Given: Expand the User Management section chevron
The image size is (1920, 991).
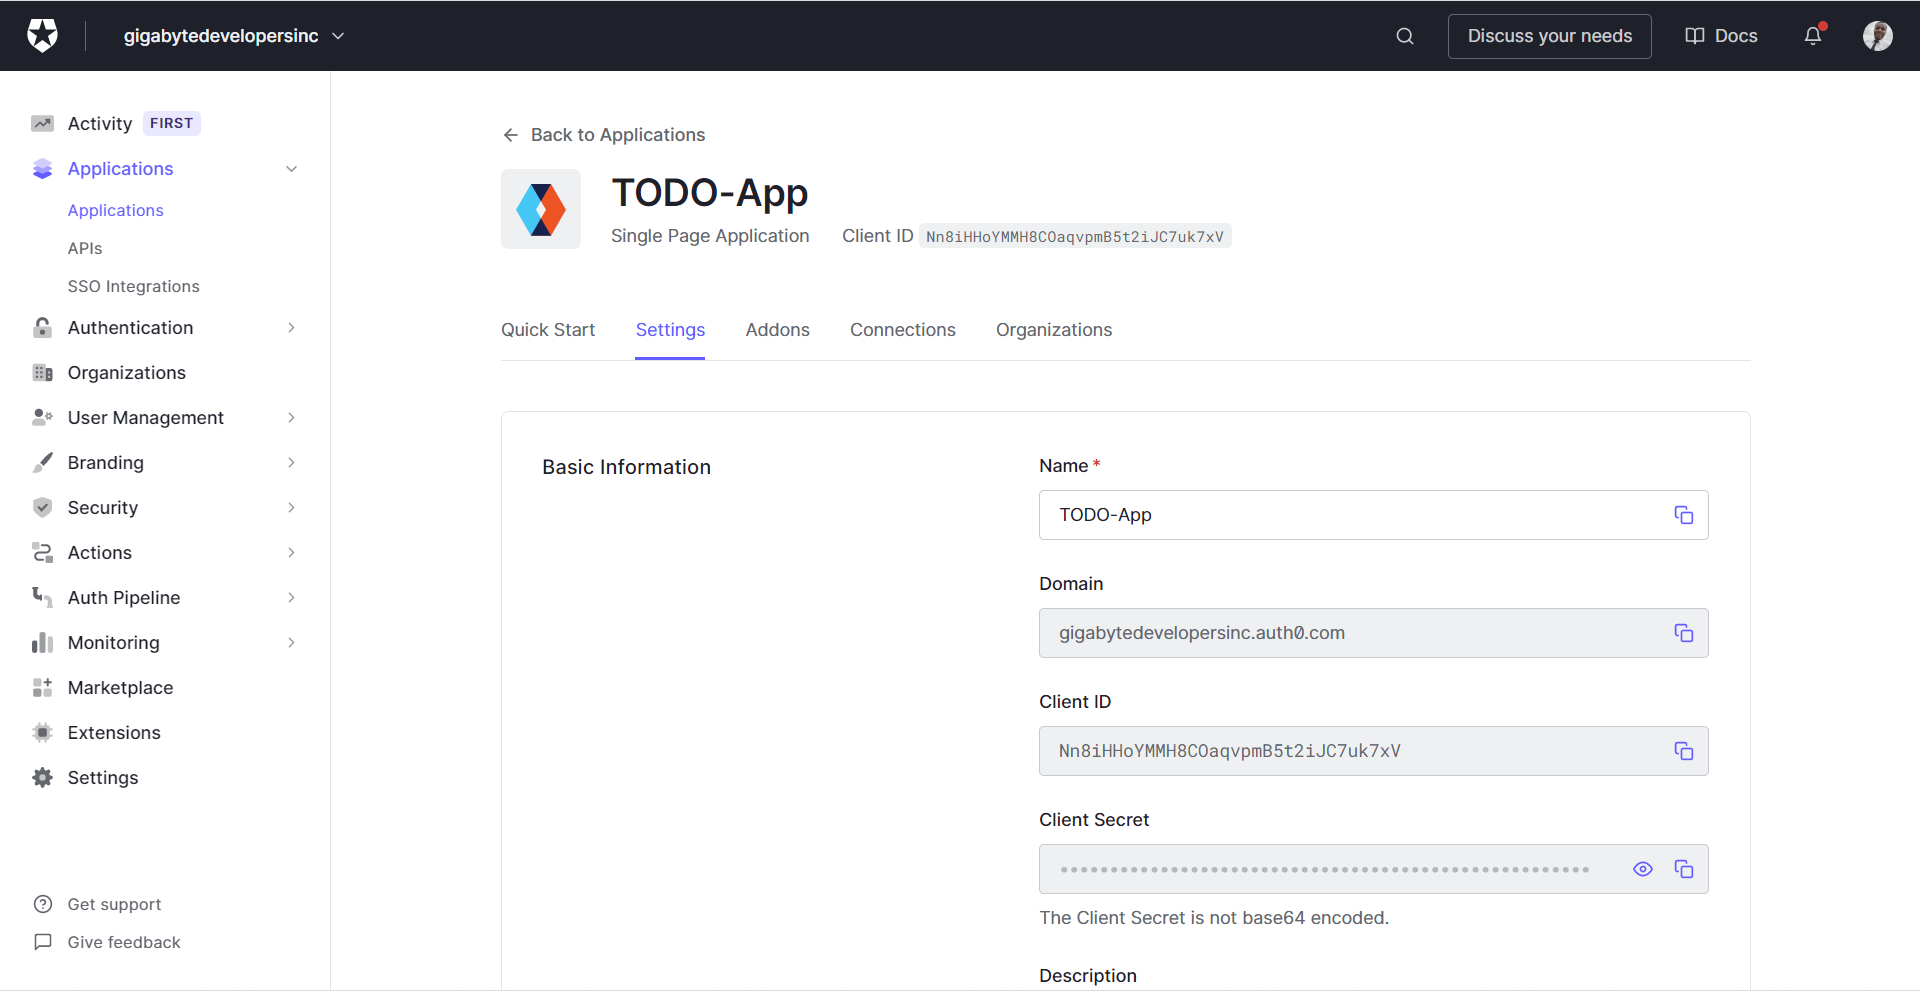Looking at the screenshot, I should click(x=291, y=418).
